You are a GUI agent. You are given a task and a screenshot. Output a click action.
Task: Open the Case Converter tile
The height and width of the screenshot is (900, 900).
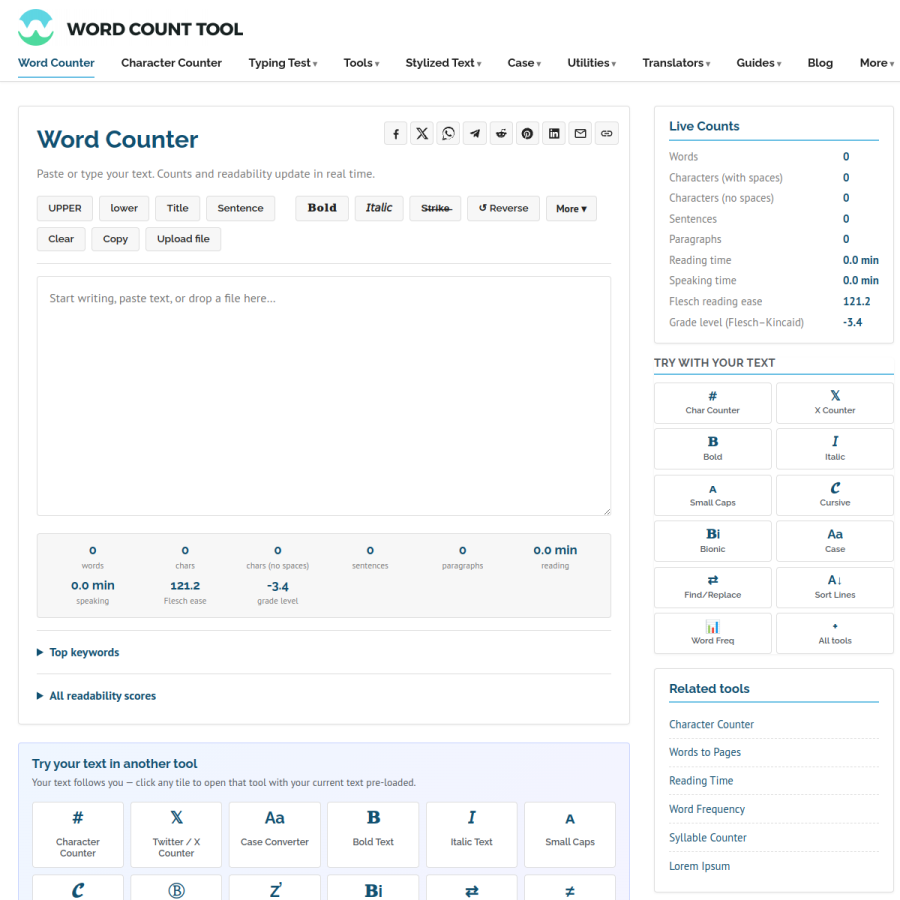click(x=274, y=835)
